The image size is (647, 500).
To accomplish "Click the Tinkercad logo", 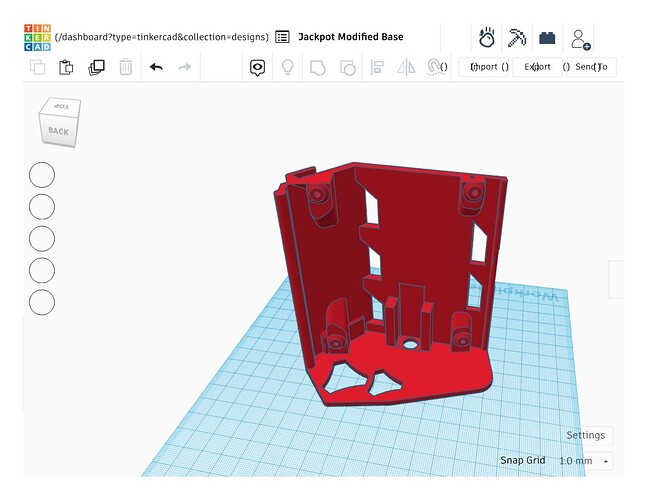I will [x=38, y=37].
